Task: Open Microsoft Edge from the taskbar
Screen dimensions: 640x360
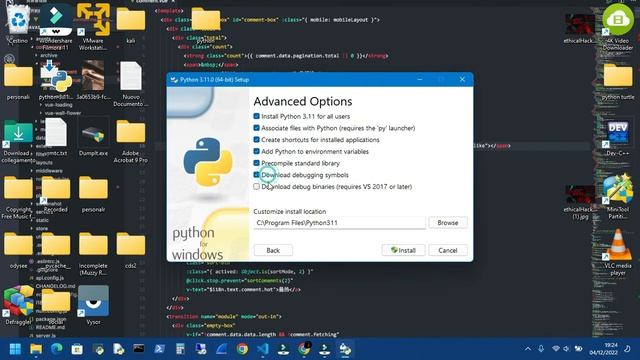Action: 56,349
